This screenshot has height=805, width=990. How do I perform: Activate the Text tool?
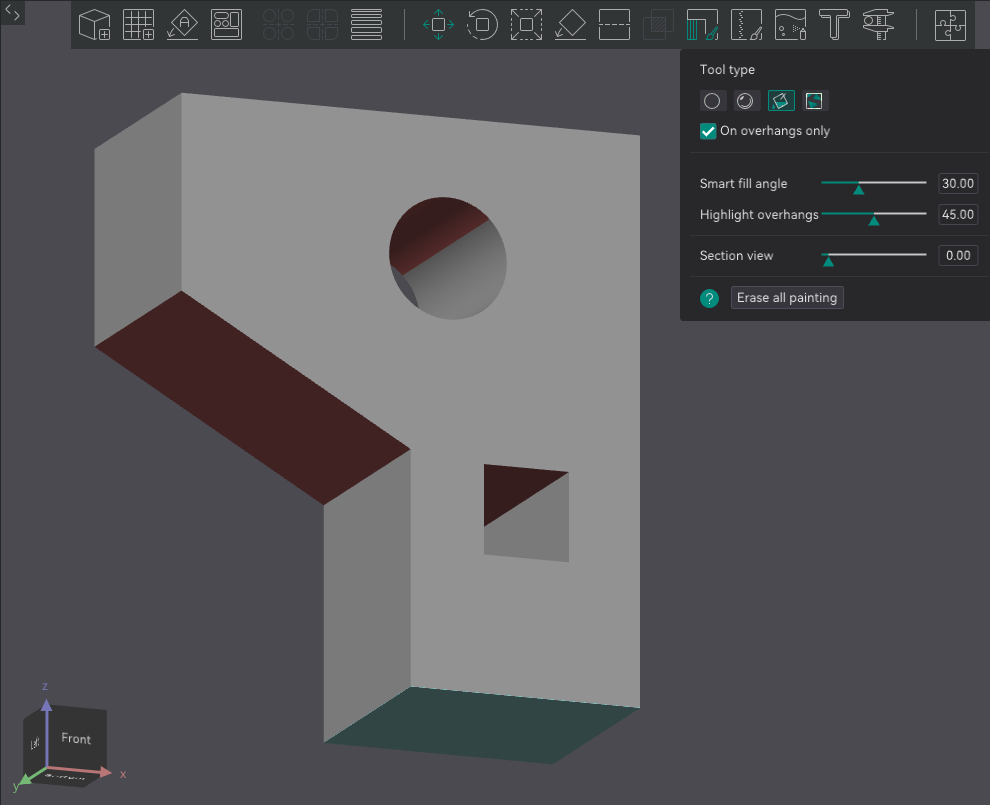[x=834, y=25]
